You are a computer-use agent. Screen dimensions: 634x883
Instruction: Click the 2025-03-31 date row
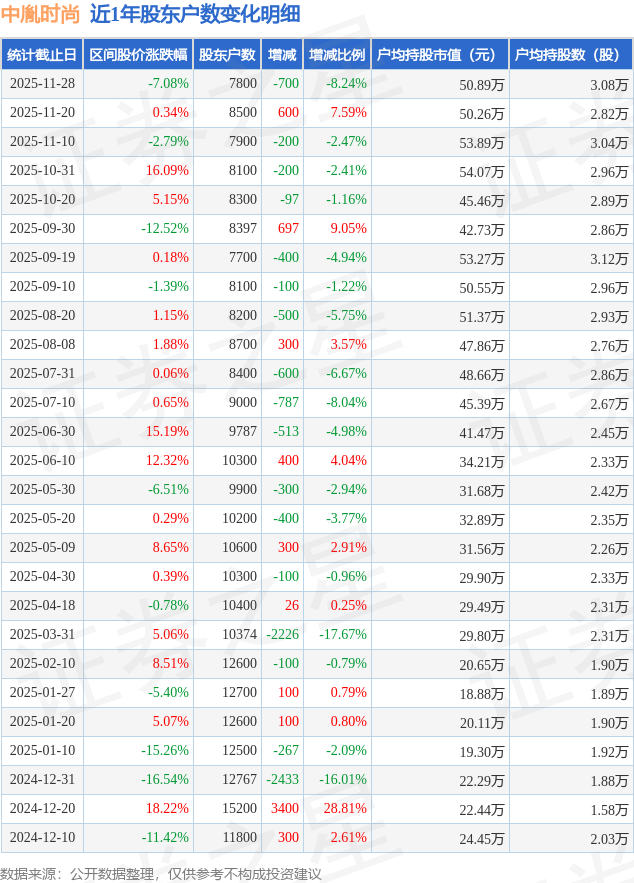[x=41, y=635]
